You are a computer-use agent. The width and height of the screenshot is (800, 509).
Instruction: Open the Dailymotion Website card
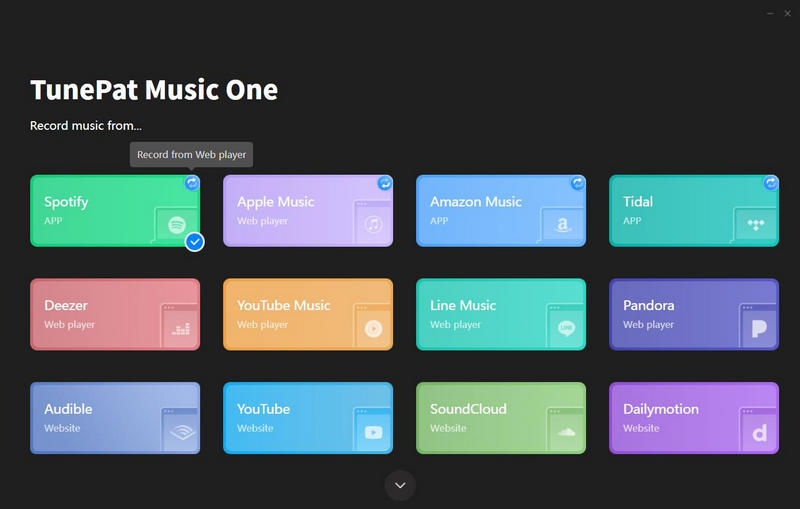(x=694, y=418)
